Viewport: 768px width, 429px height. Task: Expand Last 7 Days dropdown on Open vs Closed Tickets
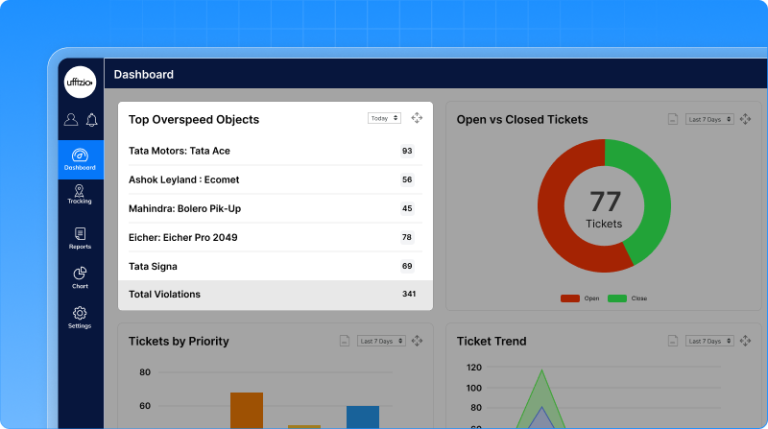709,119
